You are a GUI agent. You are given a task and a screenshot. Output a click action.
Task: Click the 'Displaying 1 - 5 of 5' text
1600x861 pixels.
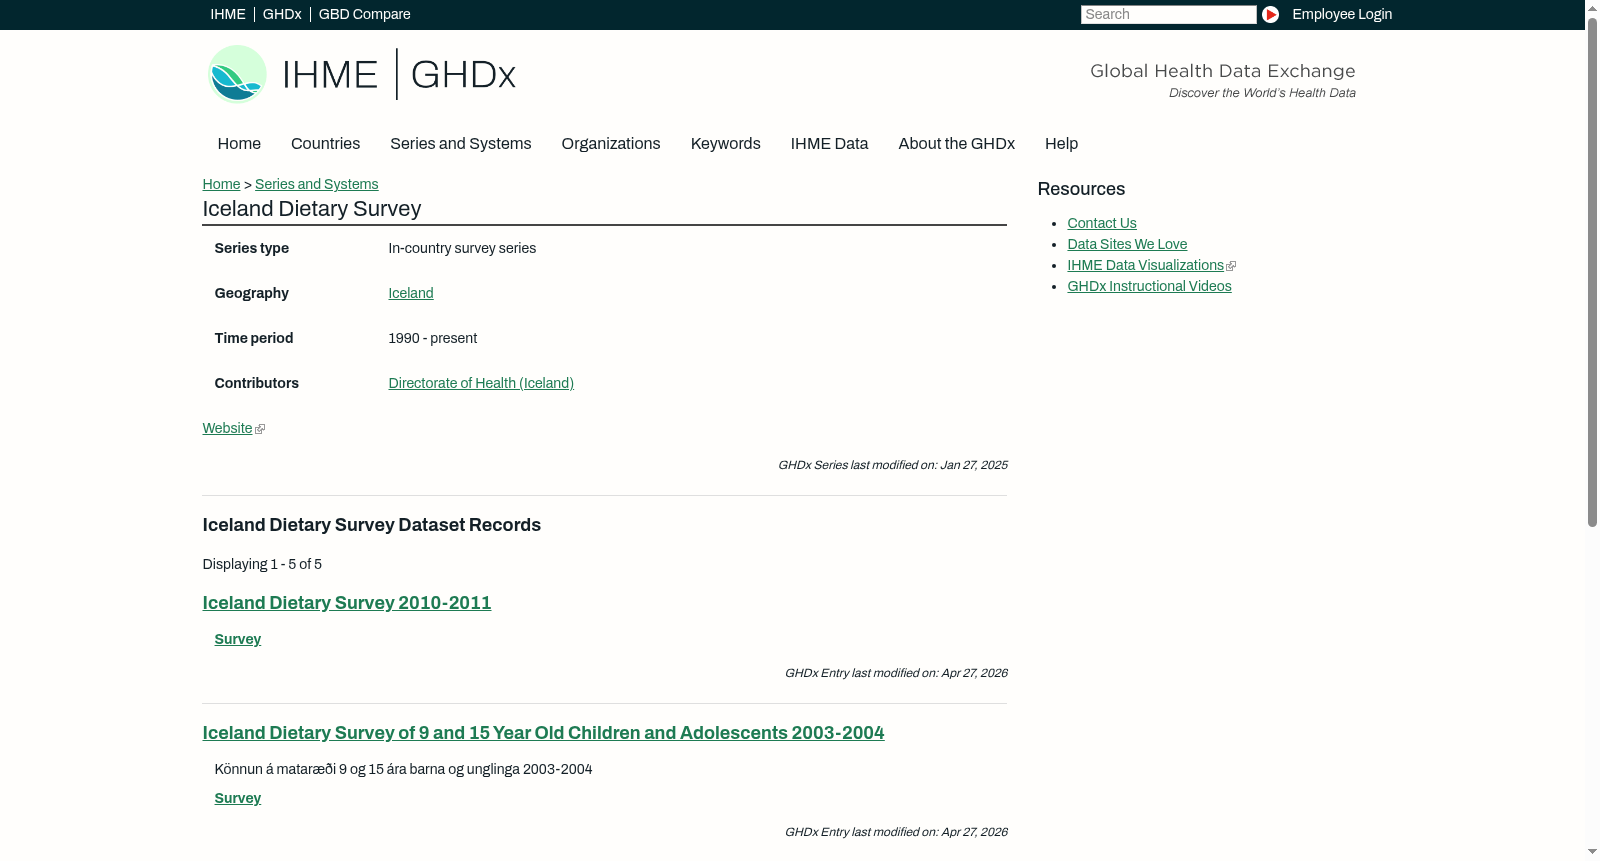click(x=262, y=564)
